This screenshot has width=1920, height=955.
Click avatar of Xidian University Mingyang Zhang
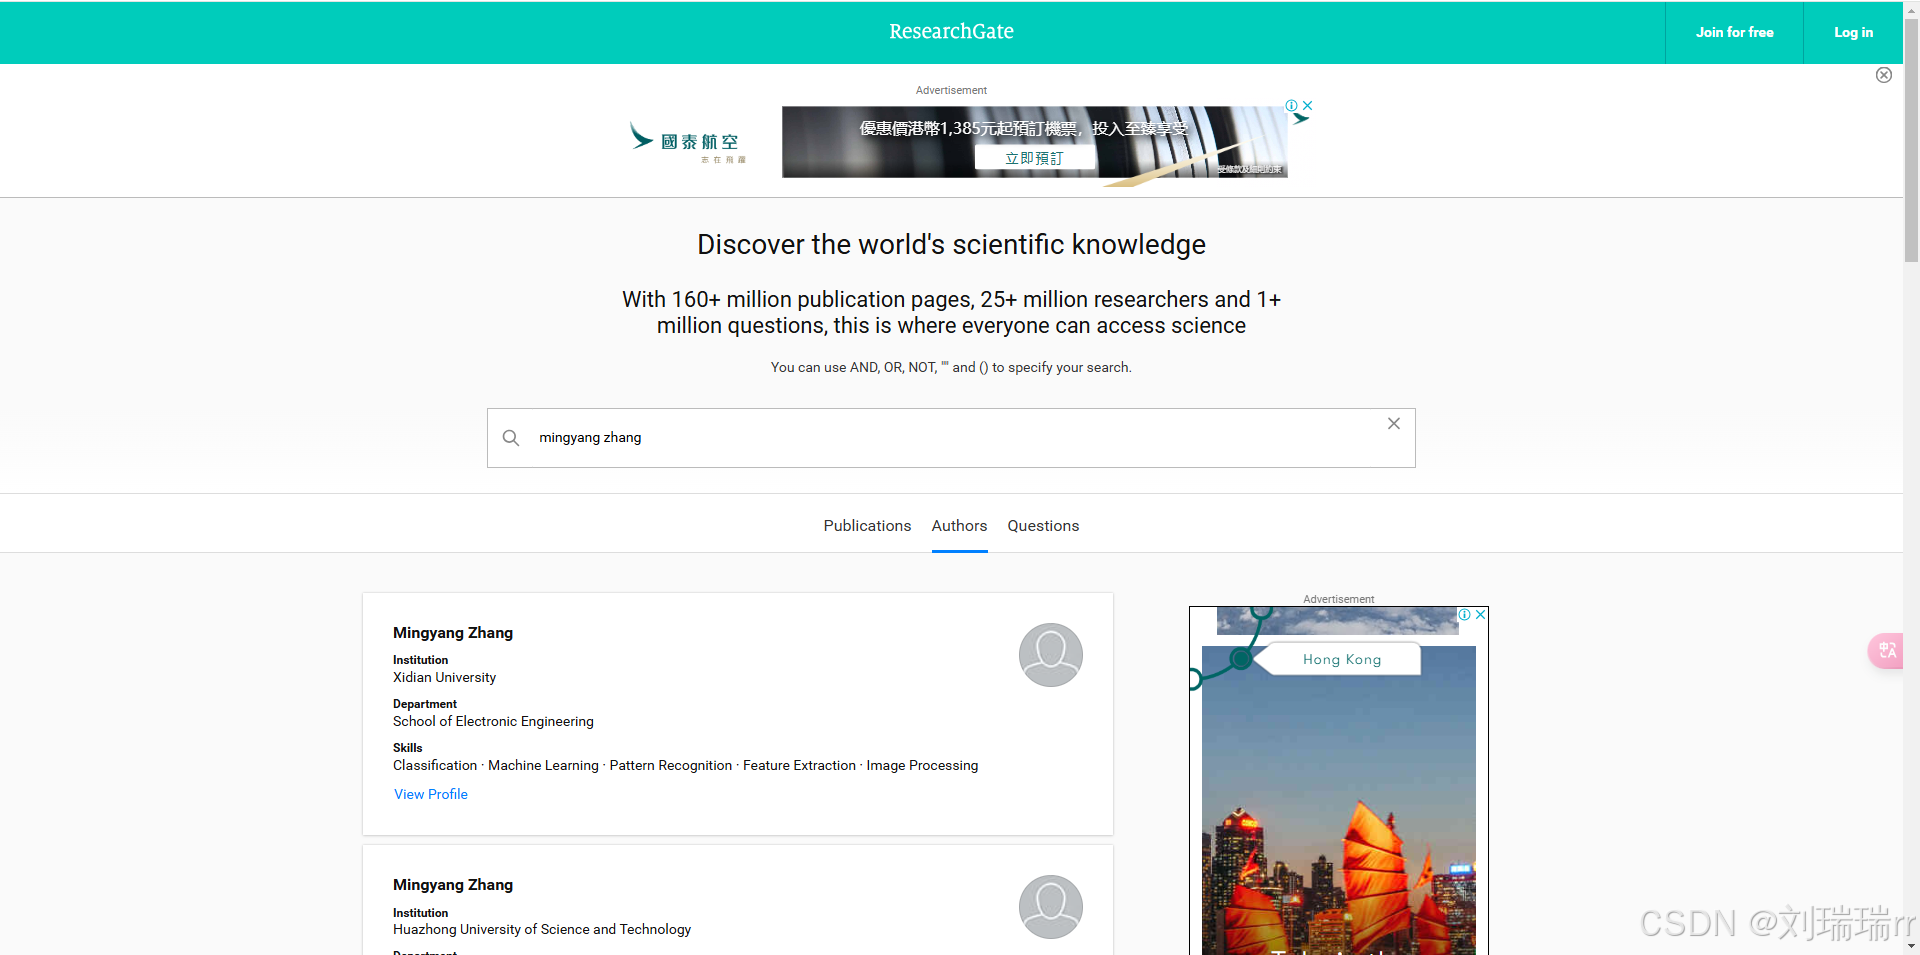tap(1050, 655)
